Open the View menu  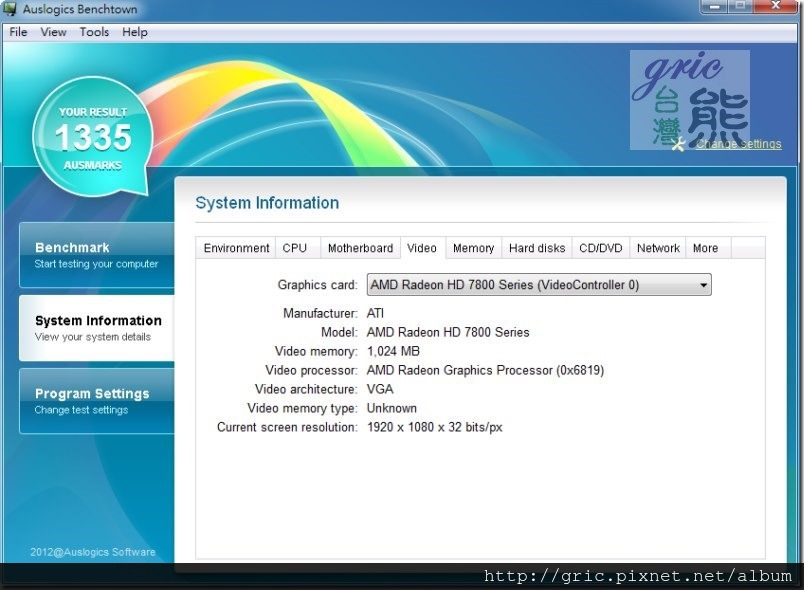[53, 32]
